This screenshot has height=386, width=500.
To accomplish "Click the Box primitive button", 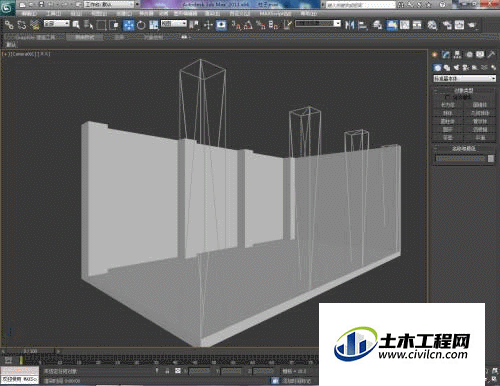I will [448, 105].
